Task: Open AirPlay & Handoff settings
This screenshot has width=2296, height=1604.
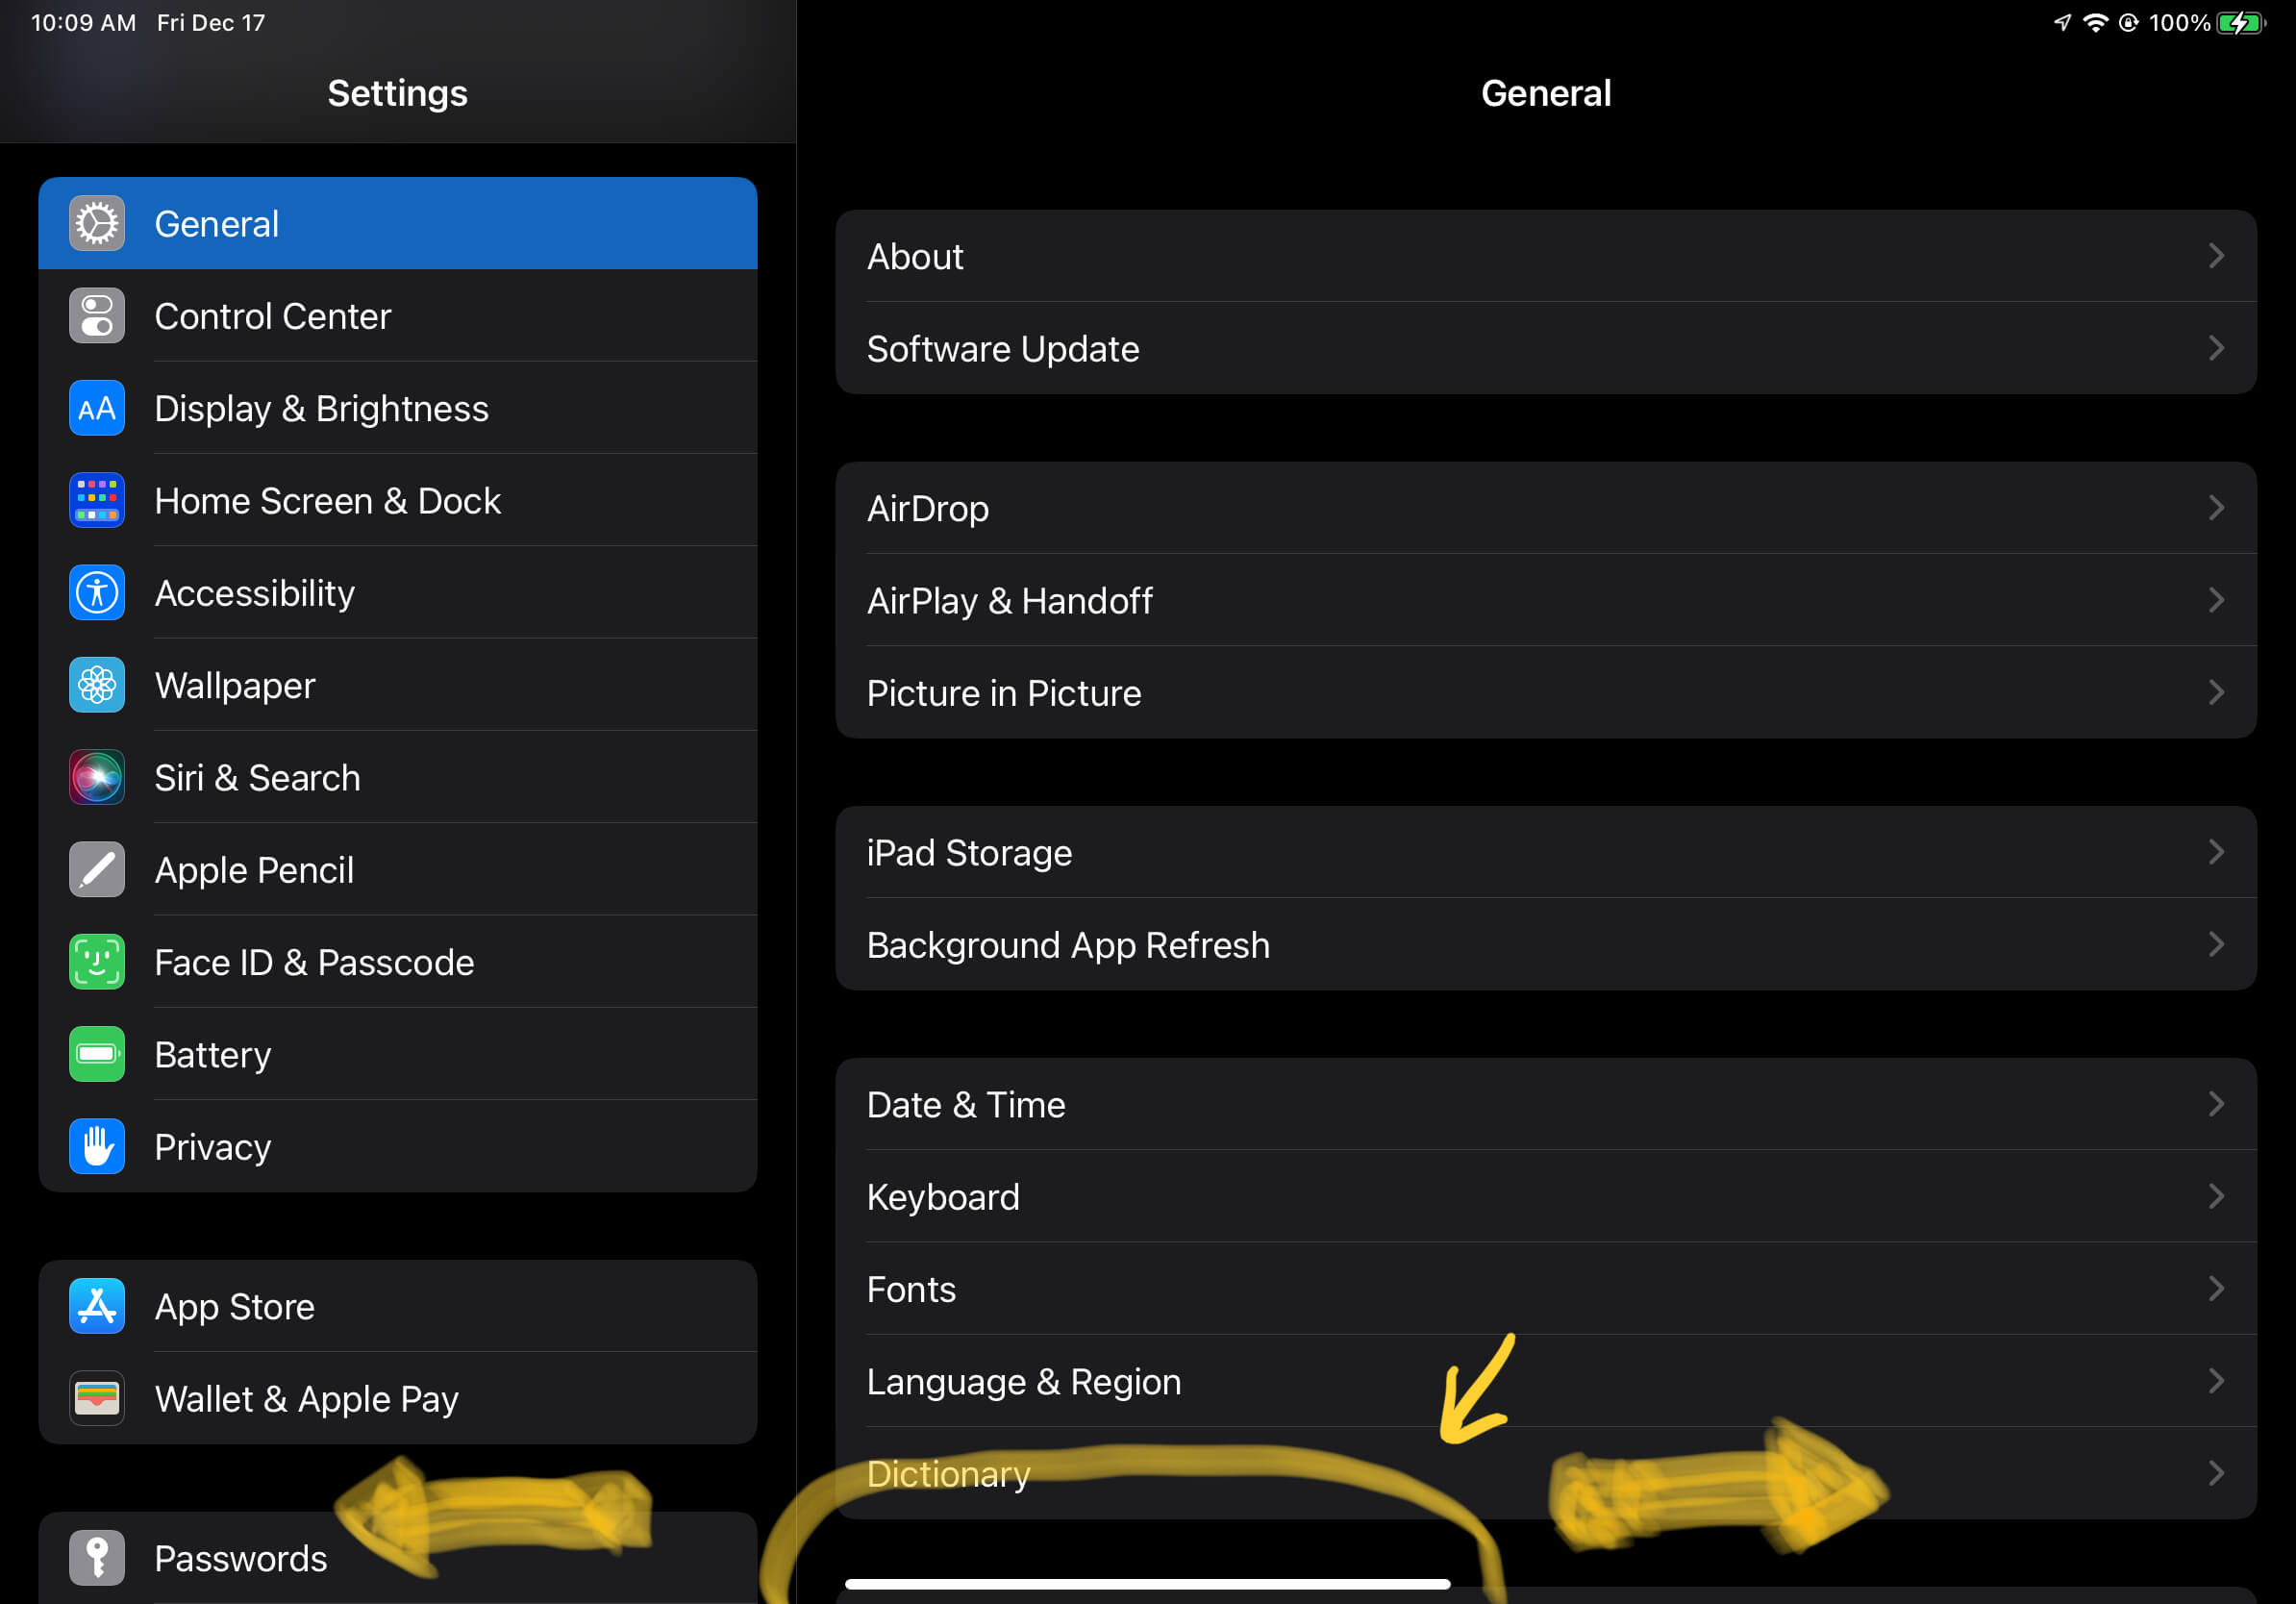Action: click(1542, 600)
